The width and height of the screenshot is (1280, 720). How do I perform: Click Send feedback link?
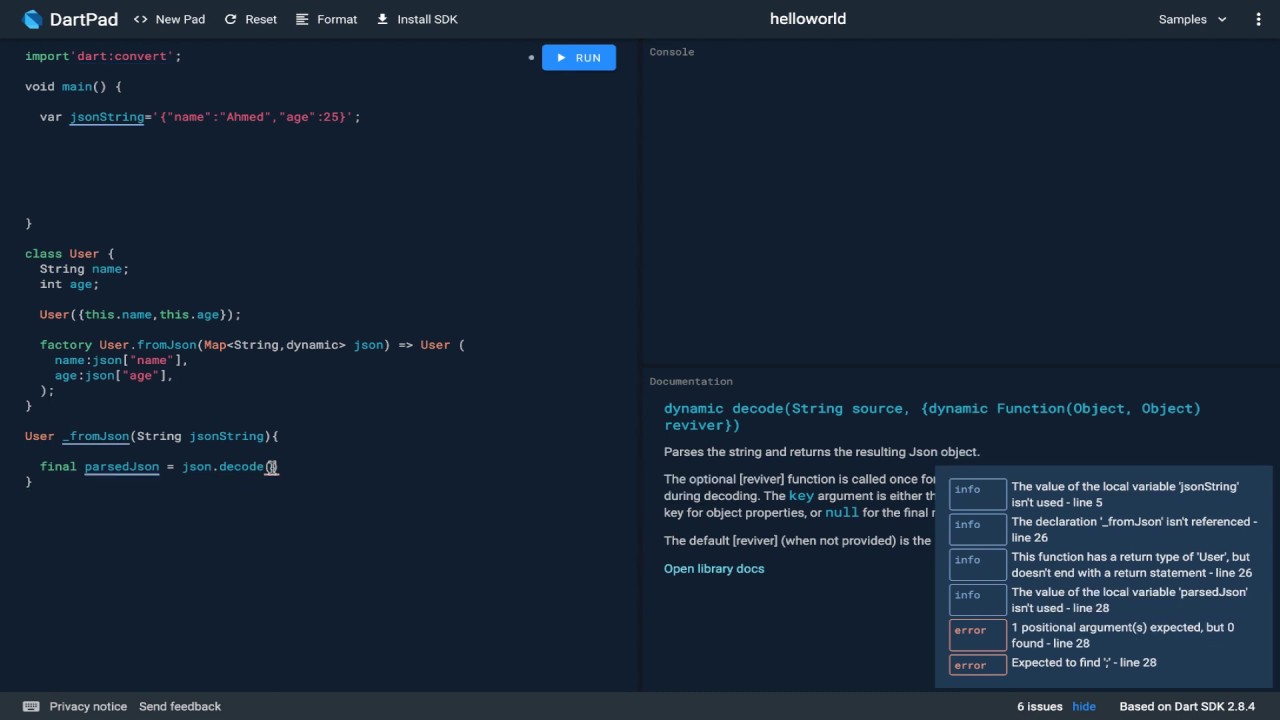(x=180, y=706)
